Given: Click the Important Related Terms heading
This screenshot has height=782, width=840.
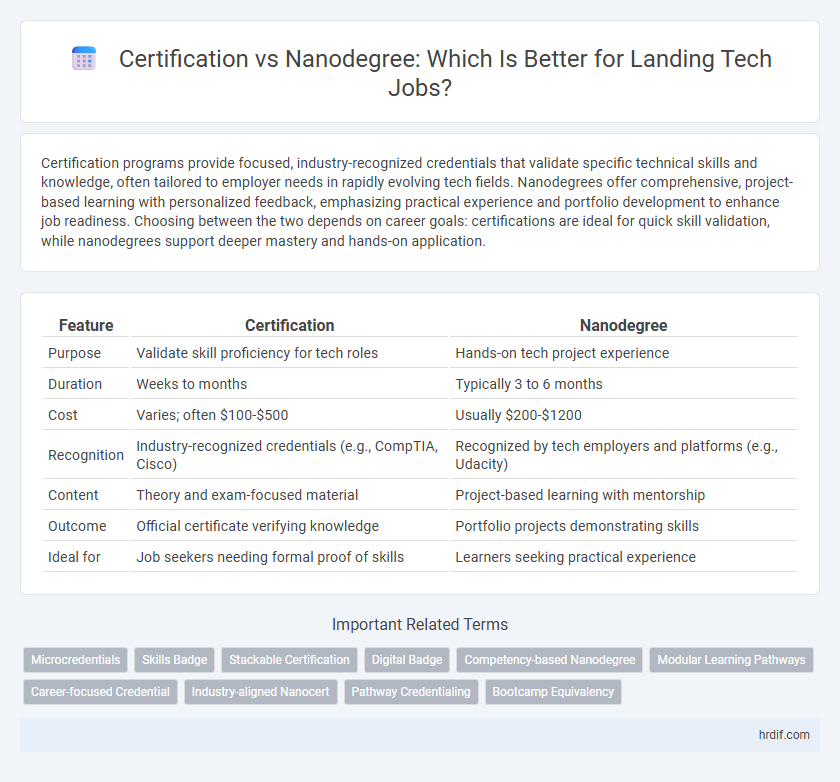Looking at the screenshot, I should click(x=420, y=625).
